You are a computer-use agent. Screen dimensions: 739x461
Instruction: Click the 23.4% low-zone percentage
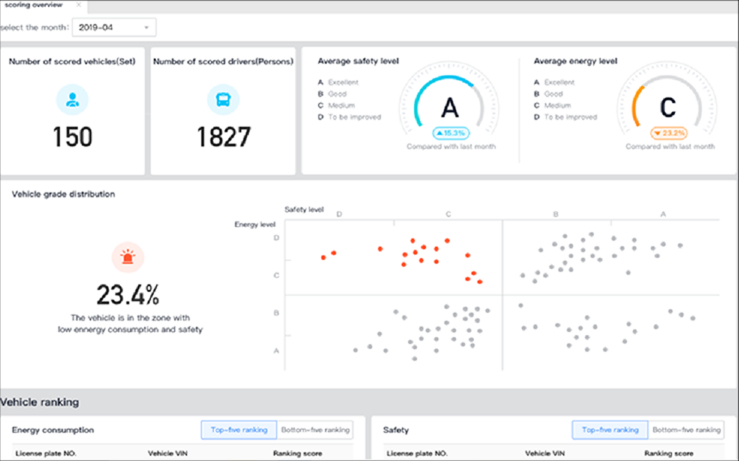point(128,295)
